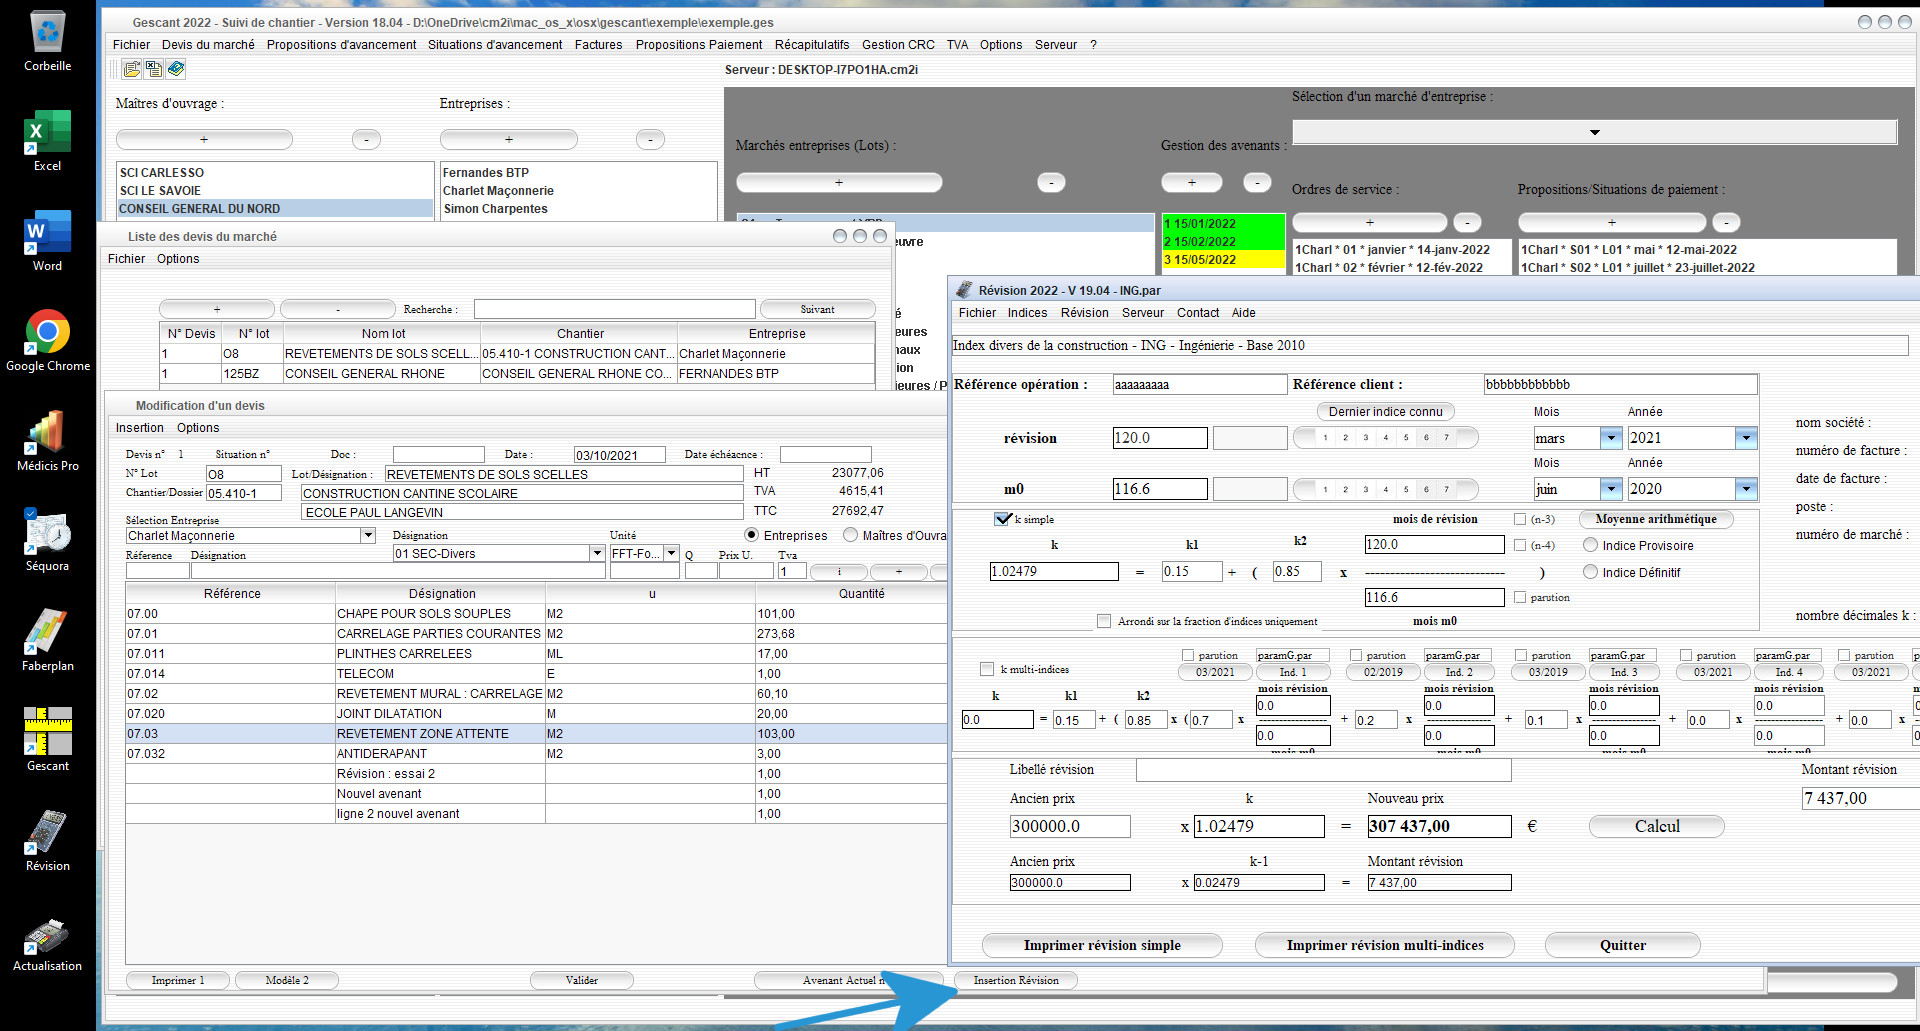The width and height of the screenshot is (1920, 1031).
Task: Launch Médicis Pro desktop shortcut
Action: tap(48, 440)
